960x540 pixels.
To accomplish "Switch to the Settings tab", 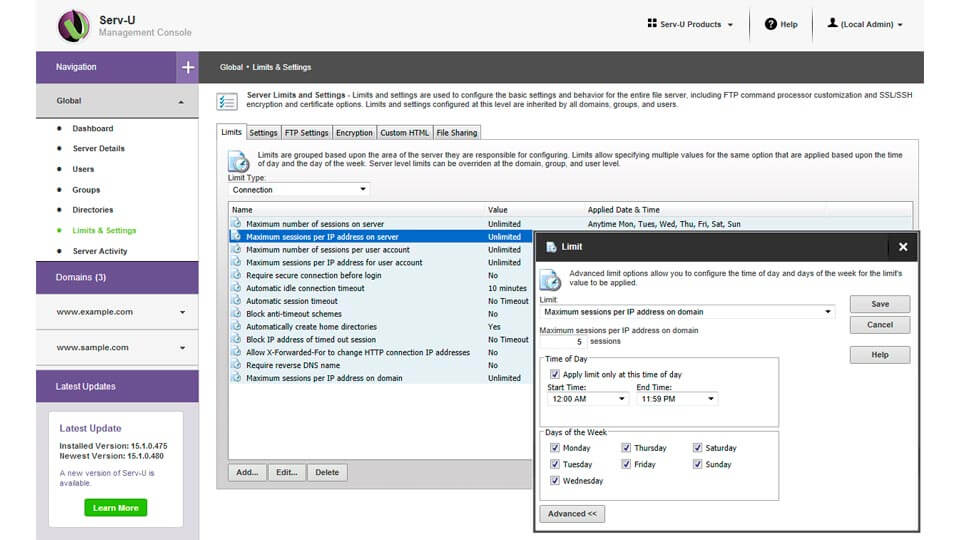I will [x=263, y=132].
